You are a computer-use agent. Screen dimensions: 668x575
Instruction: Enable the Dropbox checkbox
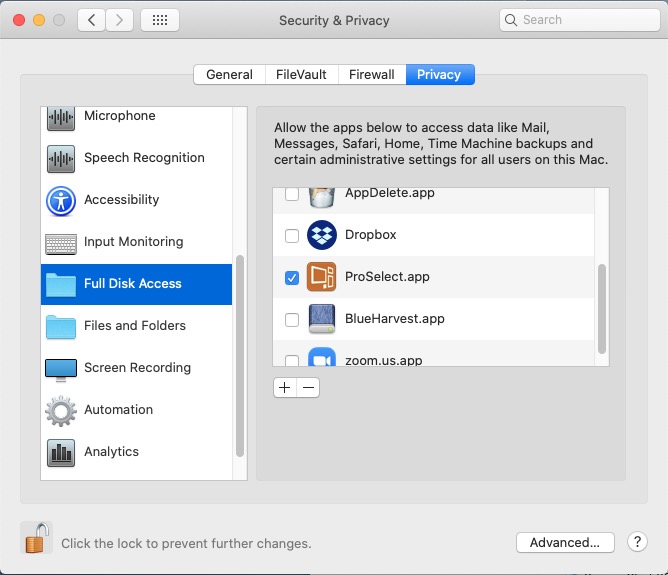[x=292, y=236]
